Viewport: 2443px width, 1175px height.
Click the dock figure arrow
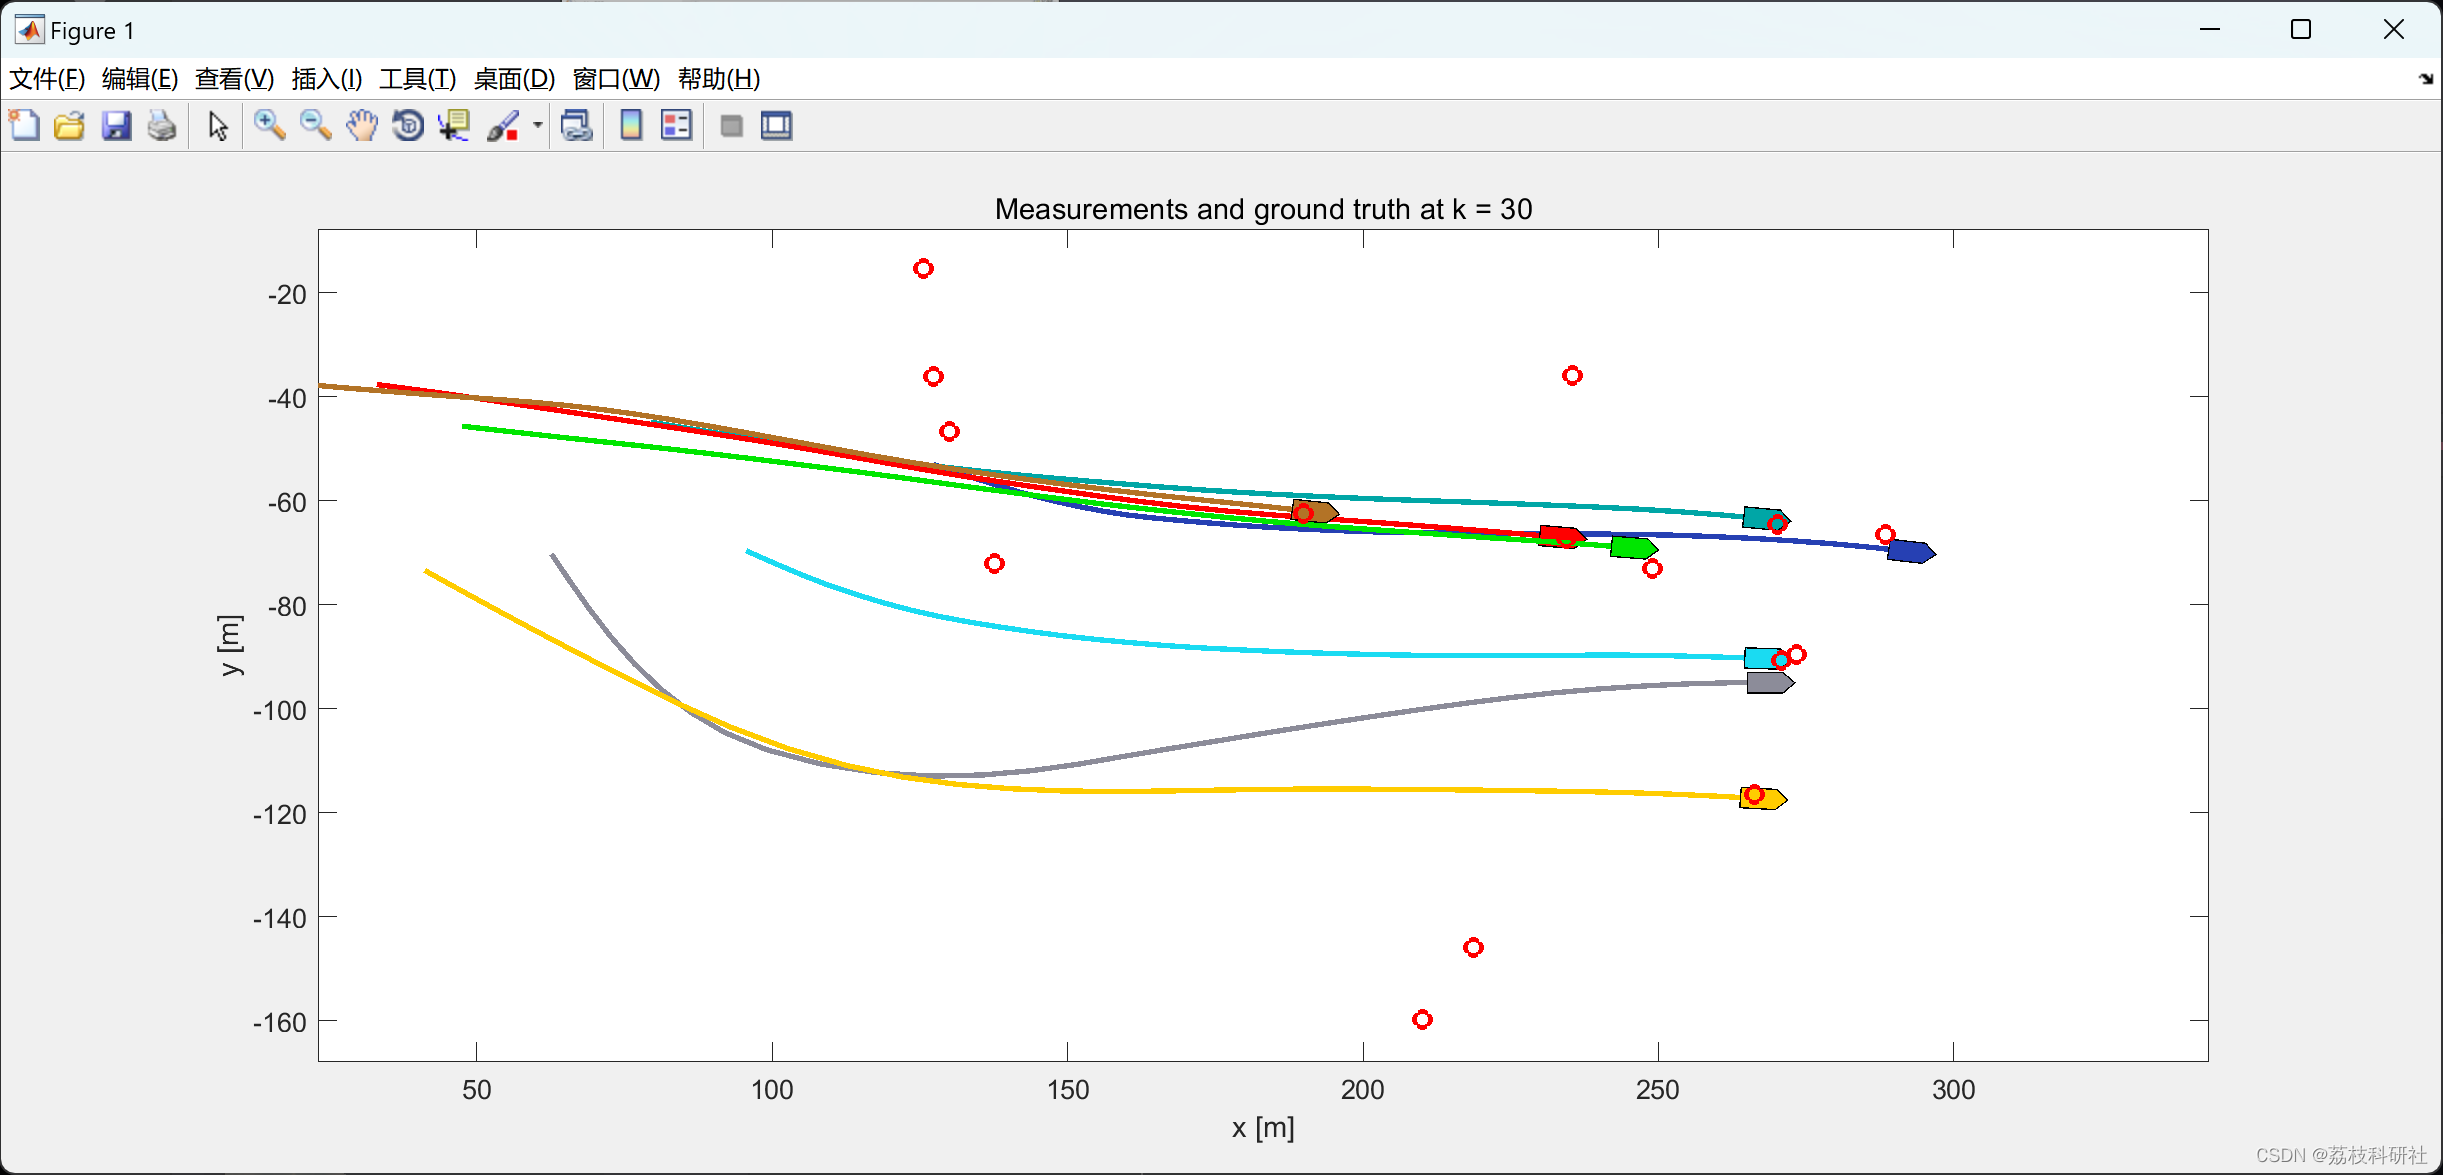[2425, 79]
